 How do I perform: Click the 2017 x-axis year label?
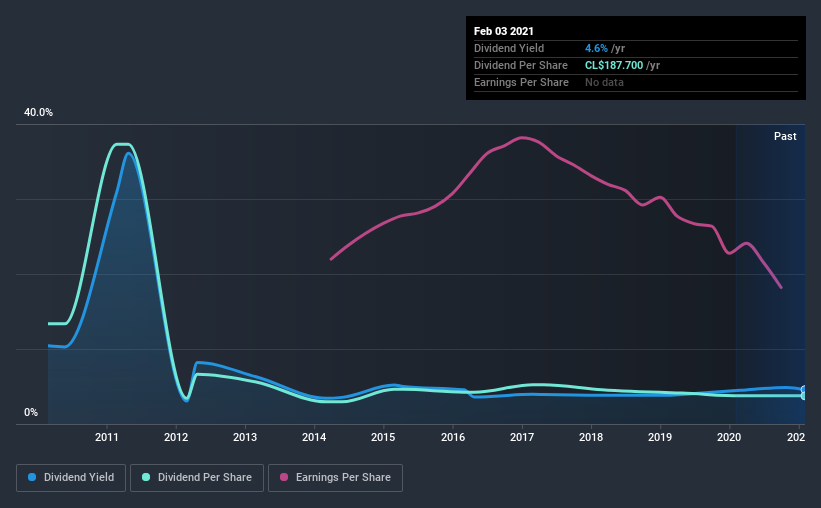pos(522,437)
